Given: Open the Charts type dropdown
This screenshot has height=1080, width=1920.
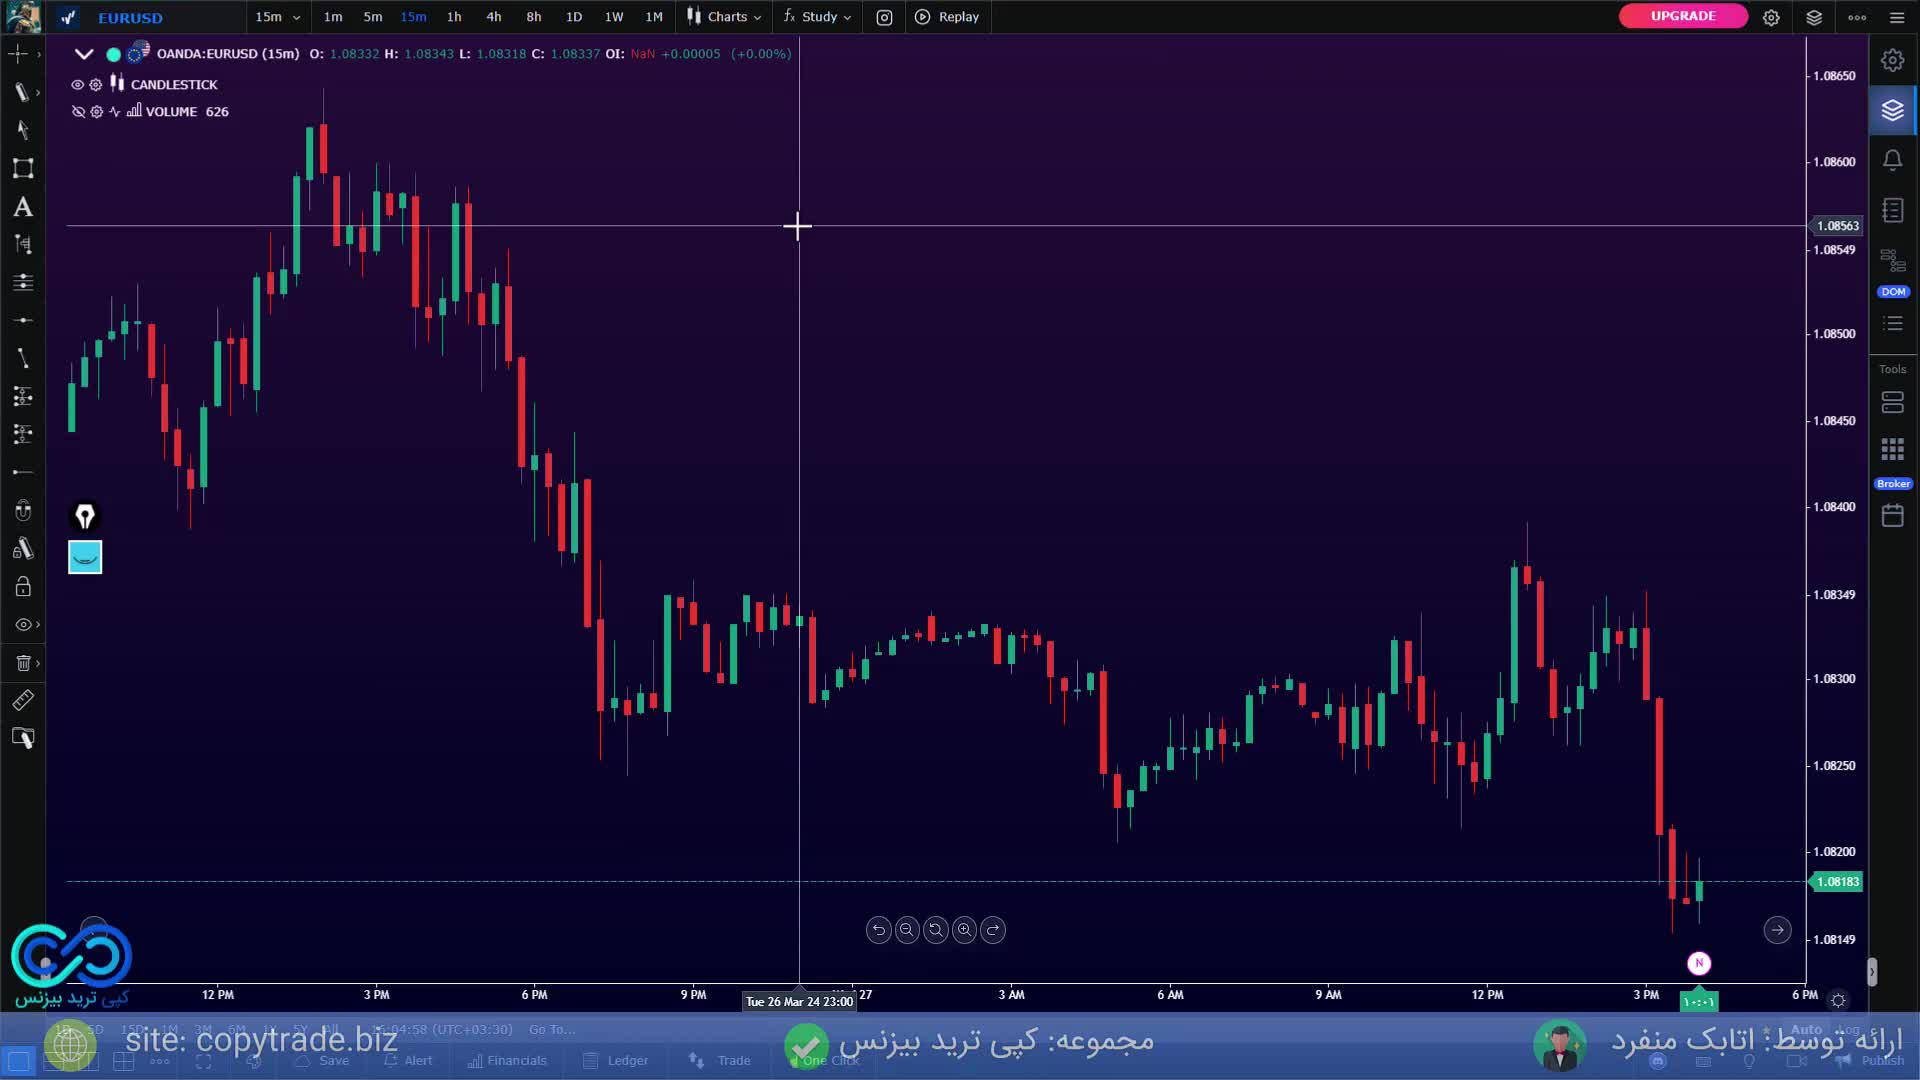Looking at the screenshot, I should [725, 17].
